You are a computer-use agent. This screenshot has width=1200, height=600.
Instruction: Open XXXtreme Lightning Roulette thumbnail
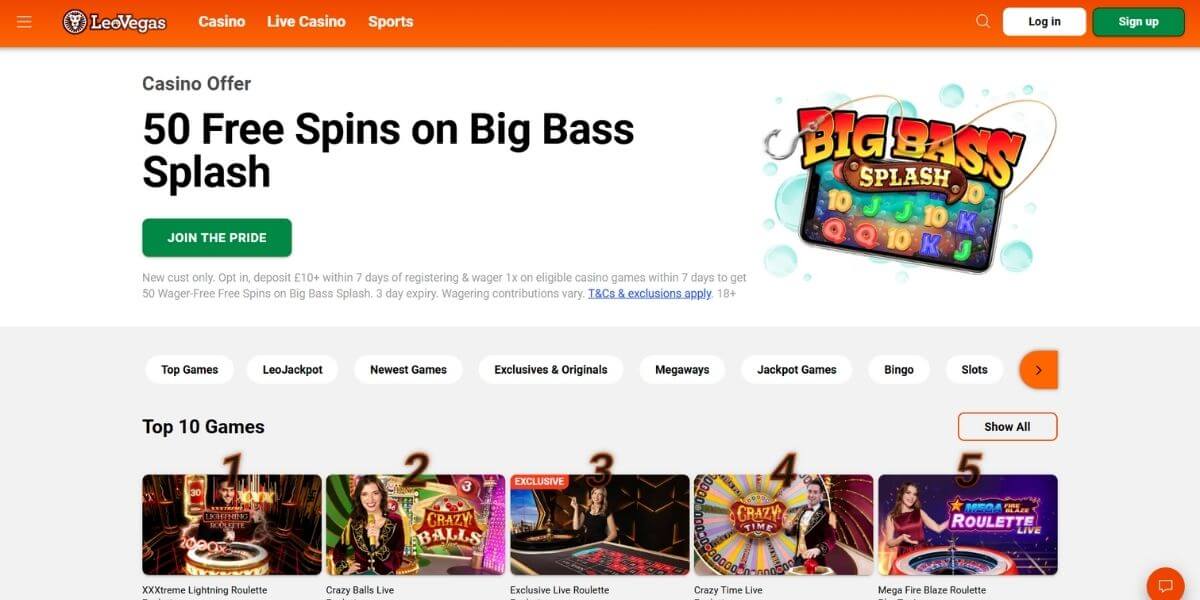pyautogui.click(x=232, y=525)
